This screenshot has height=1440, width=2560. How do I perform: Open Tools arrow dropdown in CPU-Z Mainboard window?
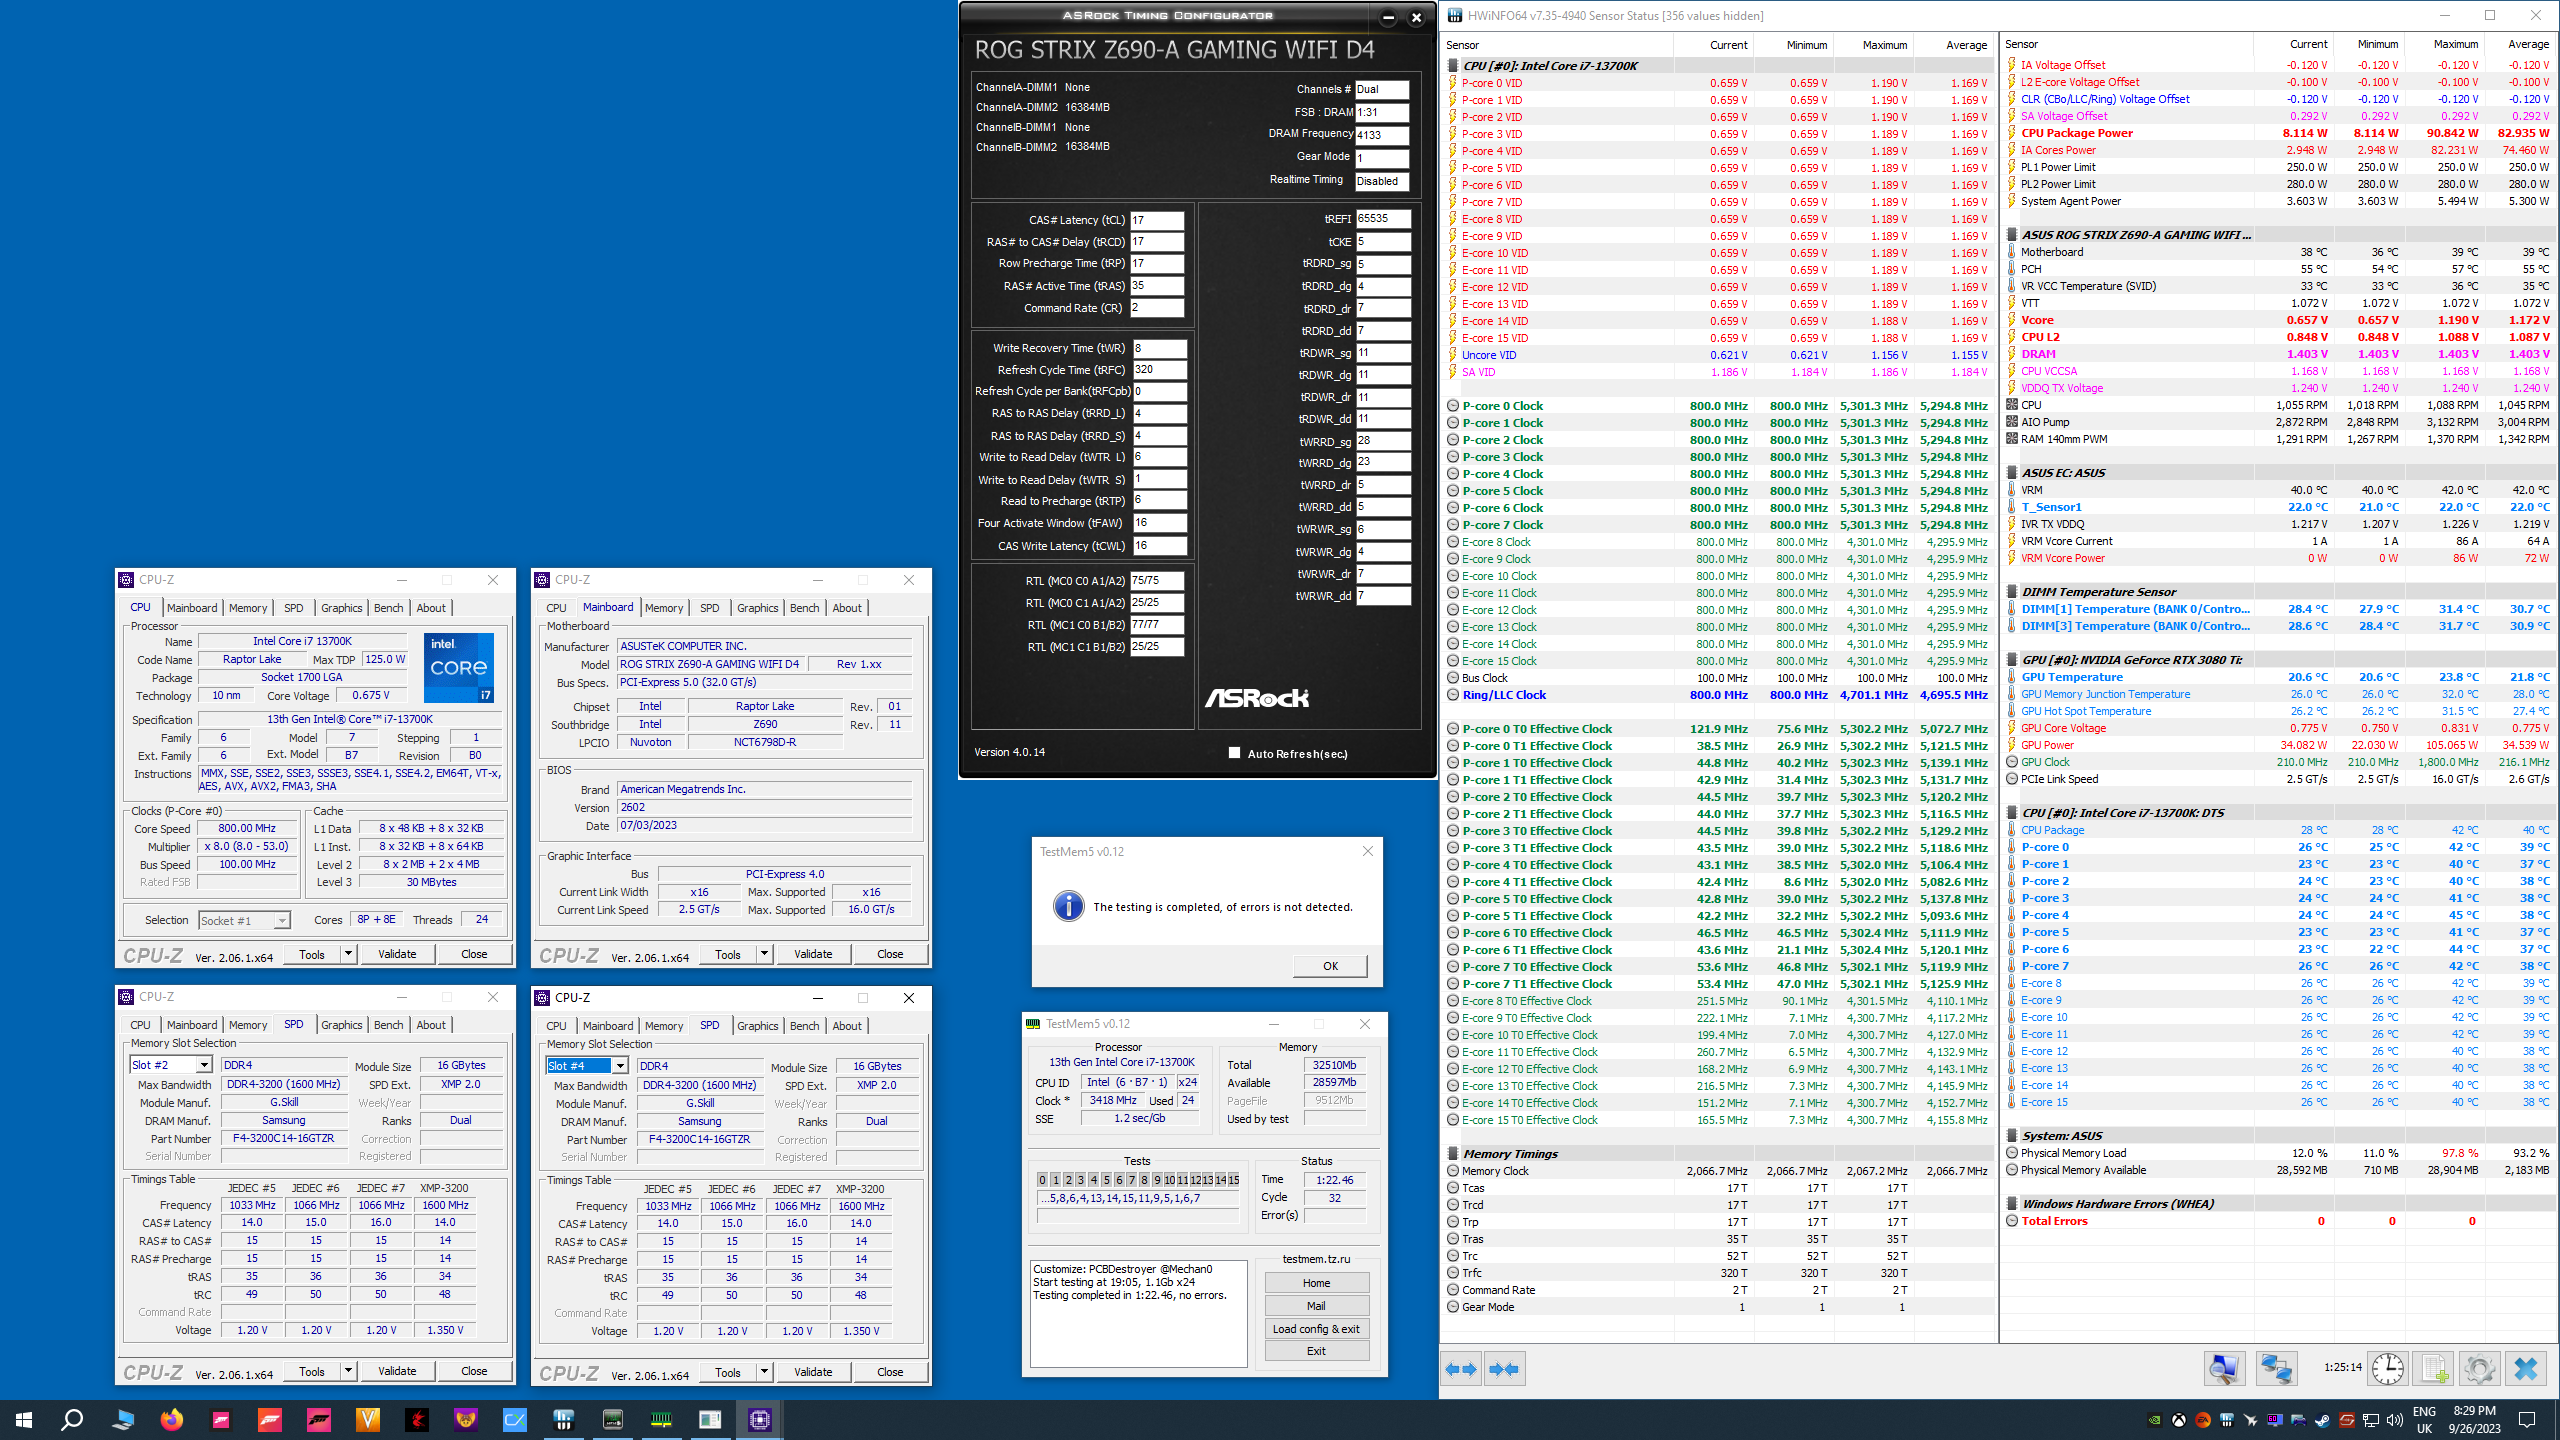pos(764,954)
